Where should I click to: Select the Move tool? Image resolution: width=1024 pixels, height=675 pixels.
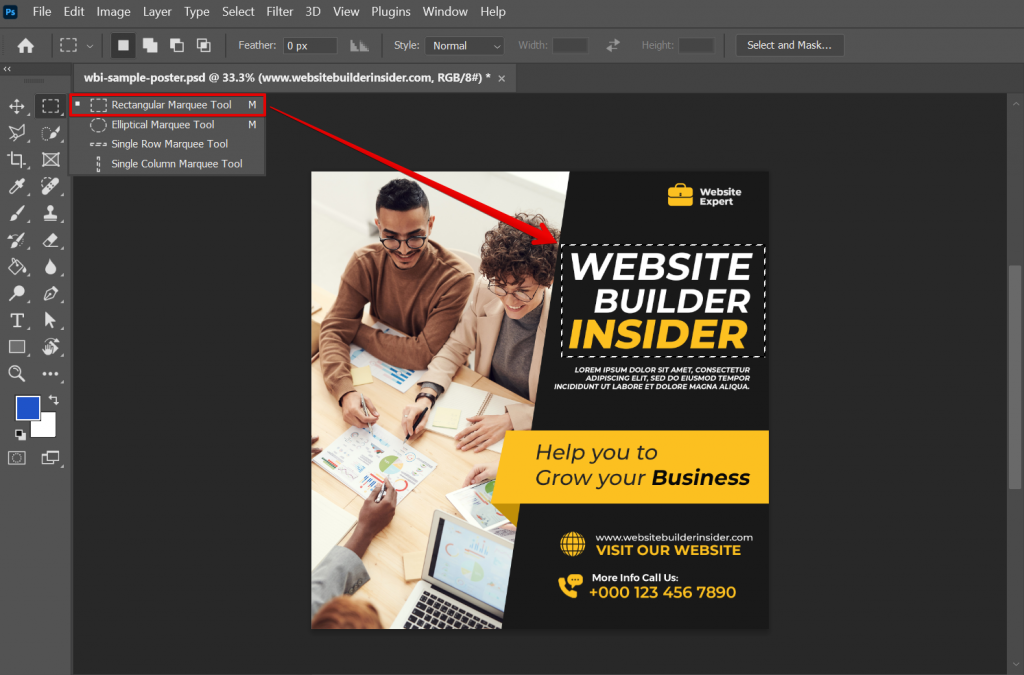(x=16, y=106)
